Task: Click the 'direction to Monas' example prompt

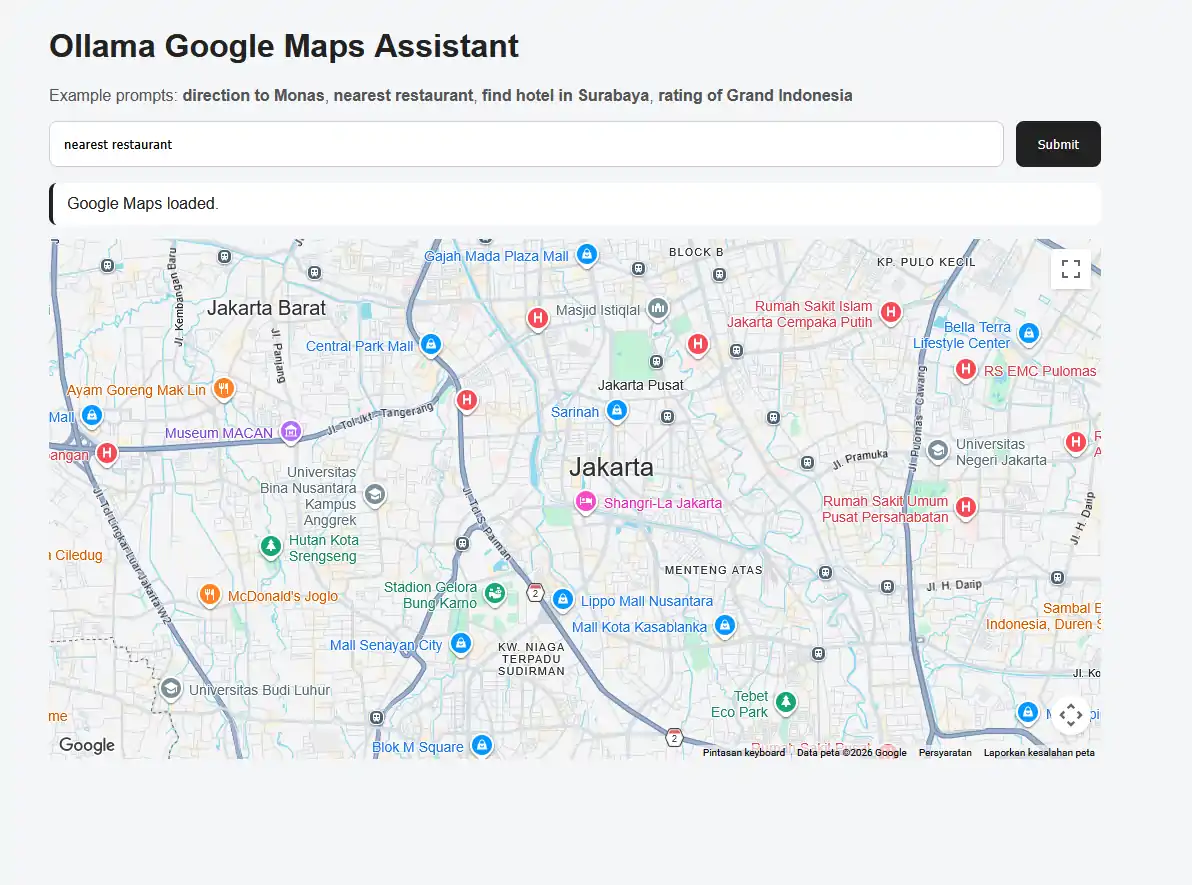Action: [253, 95]
